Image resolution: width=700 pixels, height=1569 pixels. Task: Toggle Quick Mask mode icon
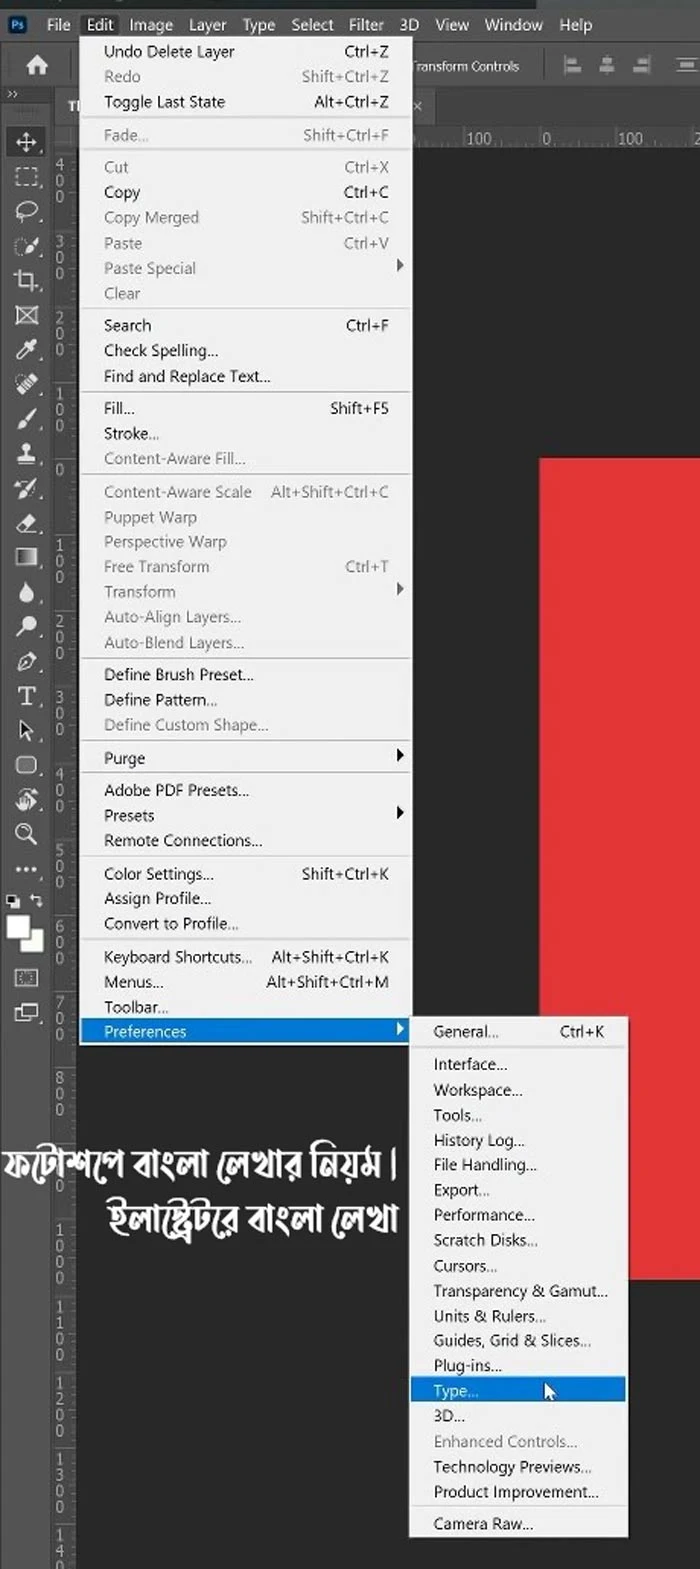coord(27,977)
